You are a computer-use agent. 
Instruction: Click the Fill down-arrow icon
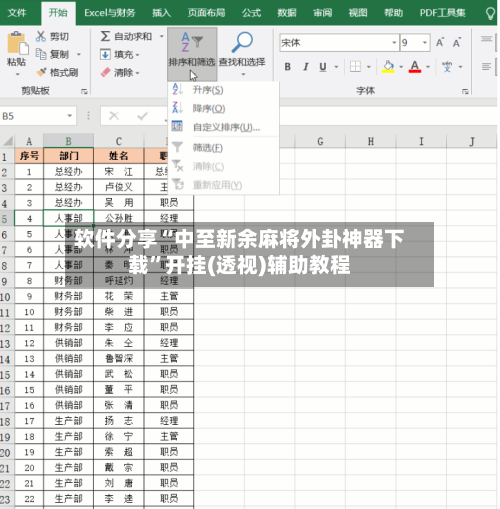pos(105,54)
